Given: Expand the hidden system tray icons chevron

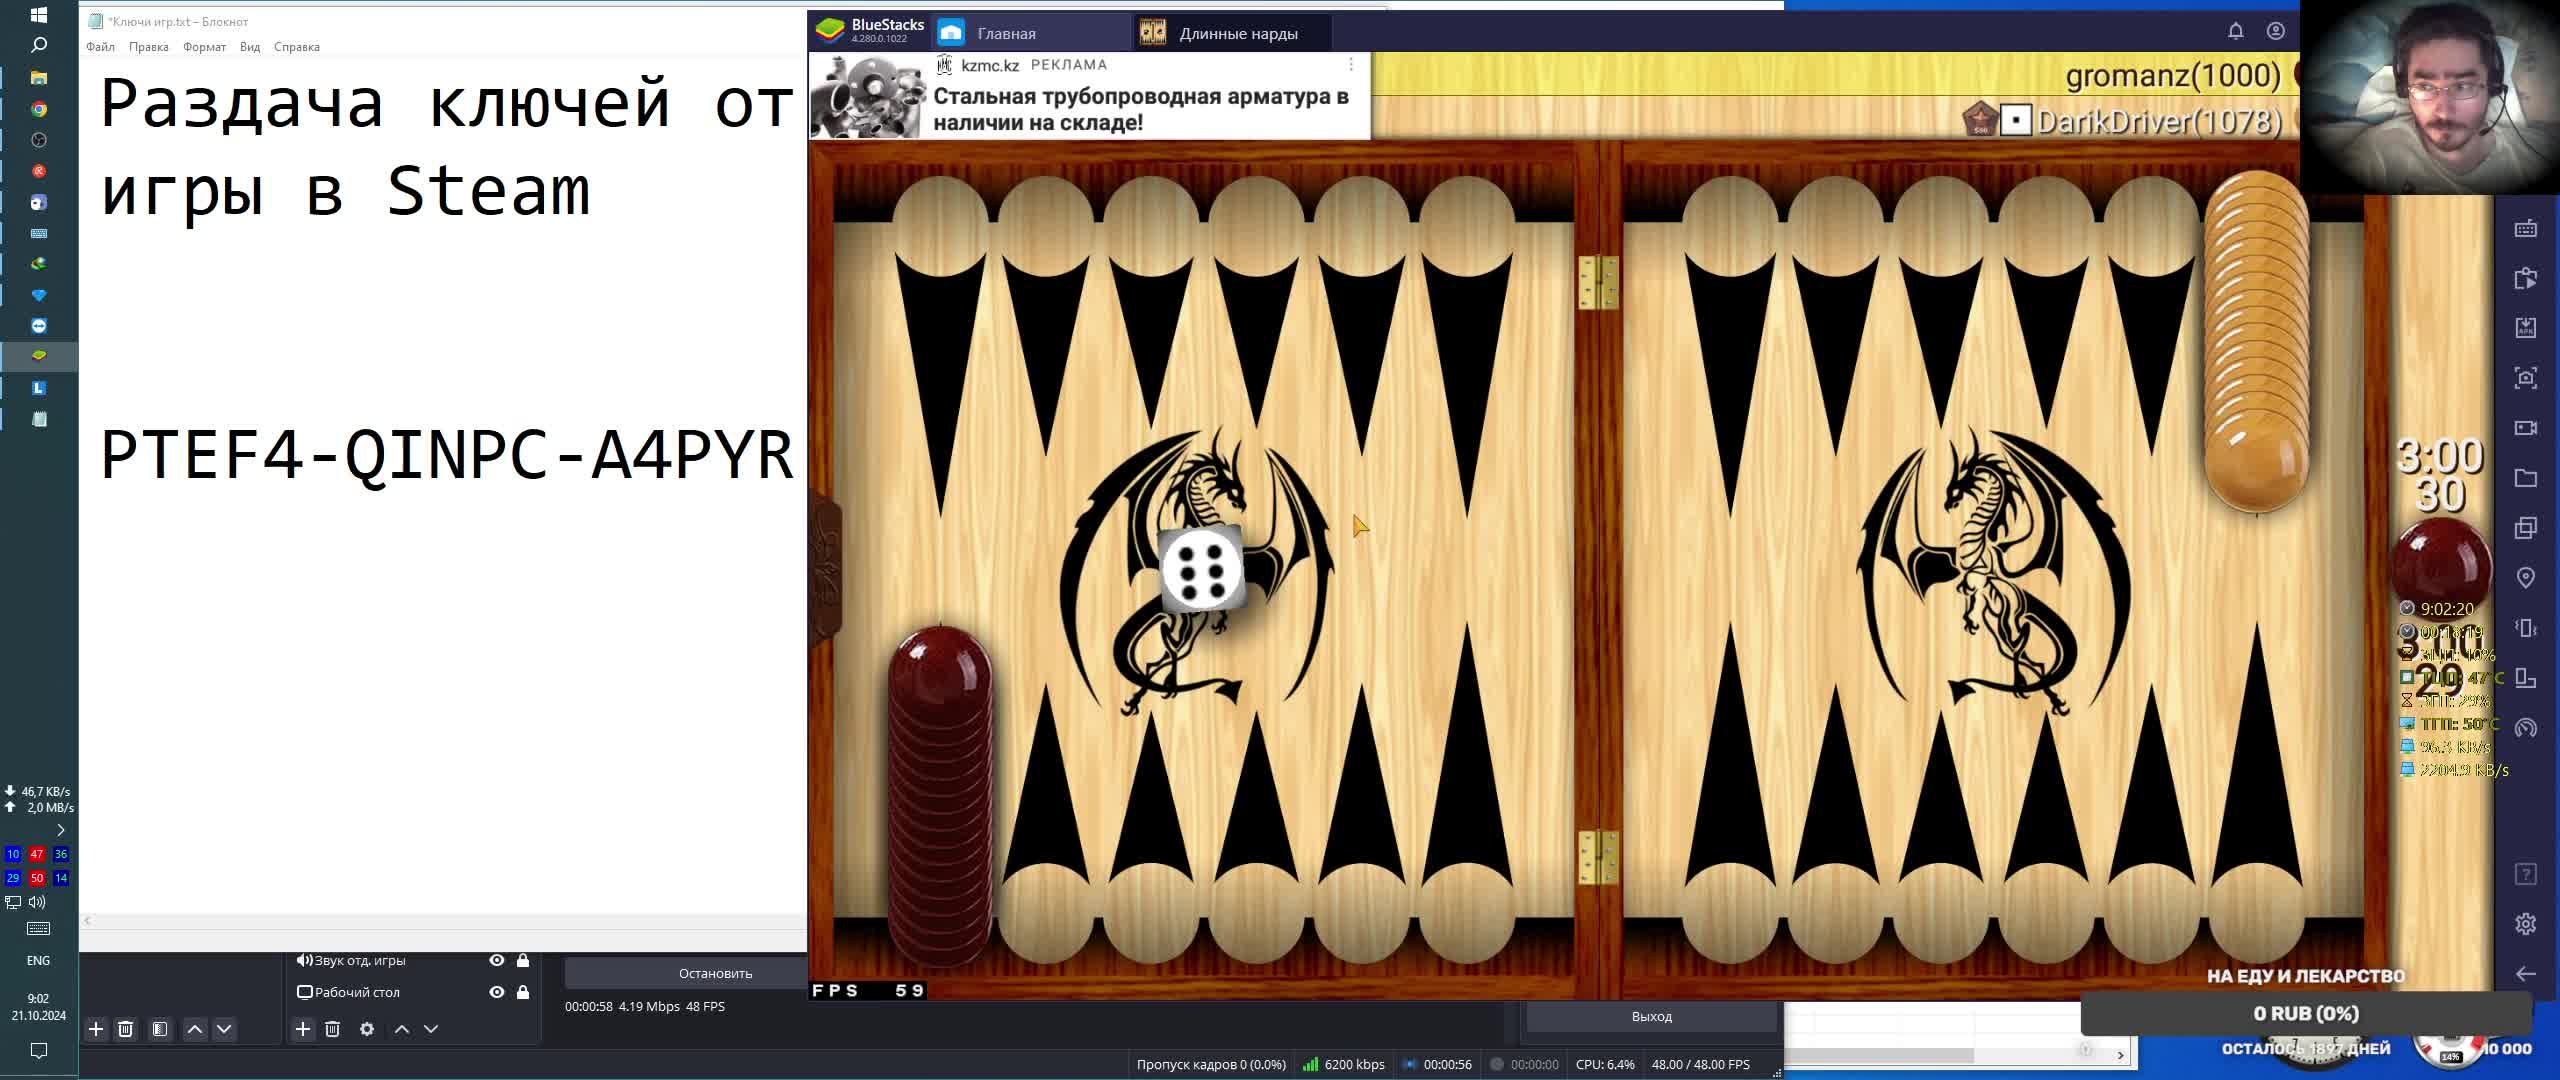Looking at the screenshot, I should click(60, 830).
